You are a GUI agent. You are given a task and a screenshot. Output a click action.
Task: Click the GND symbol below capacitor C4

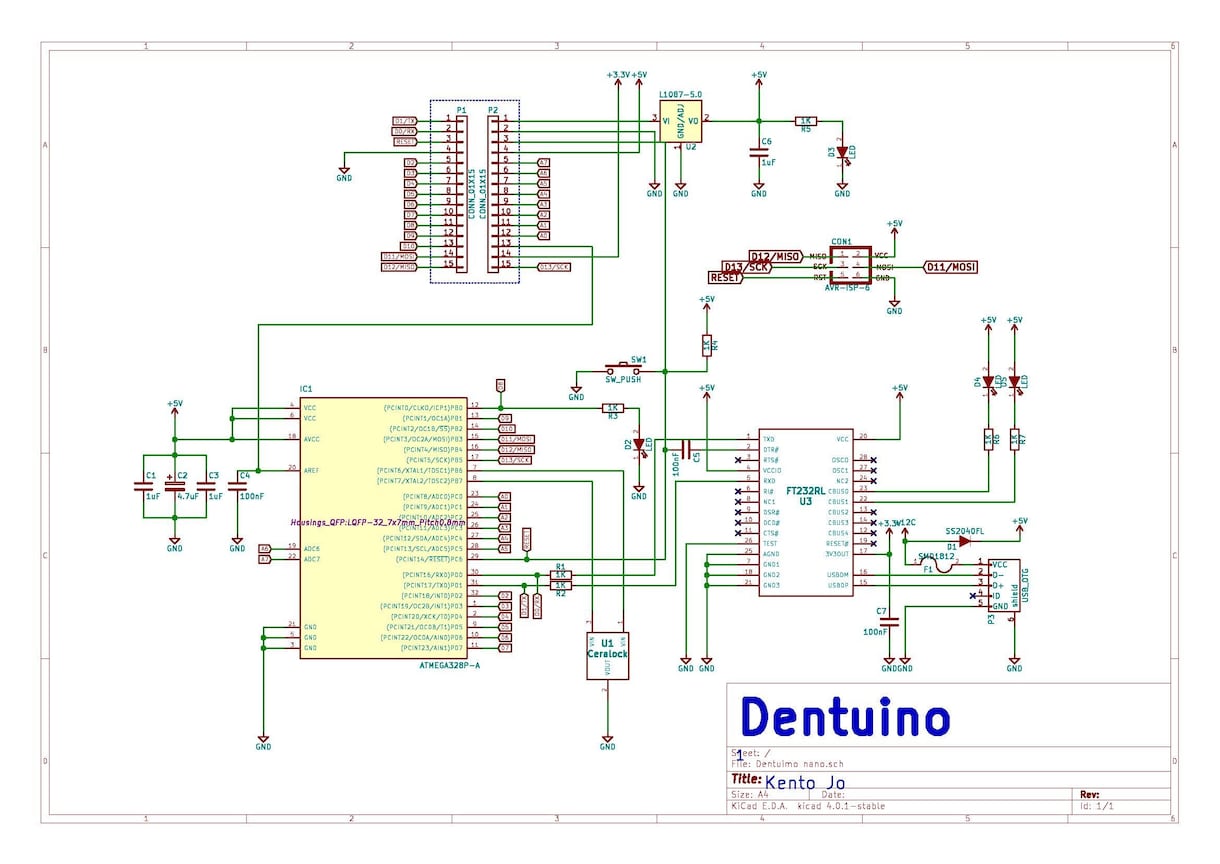pos(237,545)
